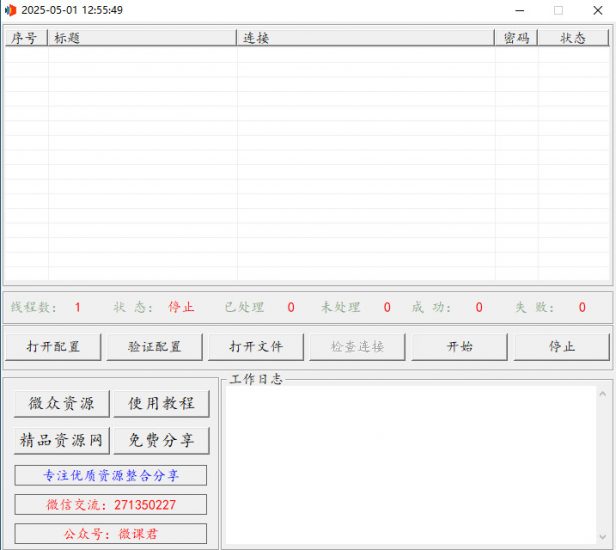Click the 免费分享 button

point(161,440)
